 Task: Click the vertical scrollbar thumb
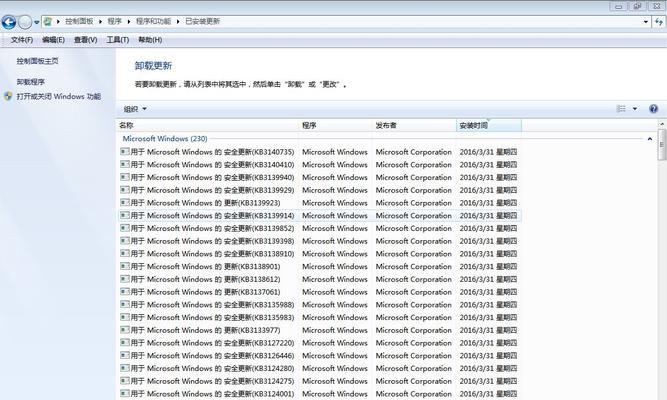click(x=662, y=145)
